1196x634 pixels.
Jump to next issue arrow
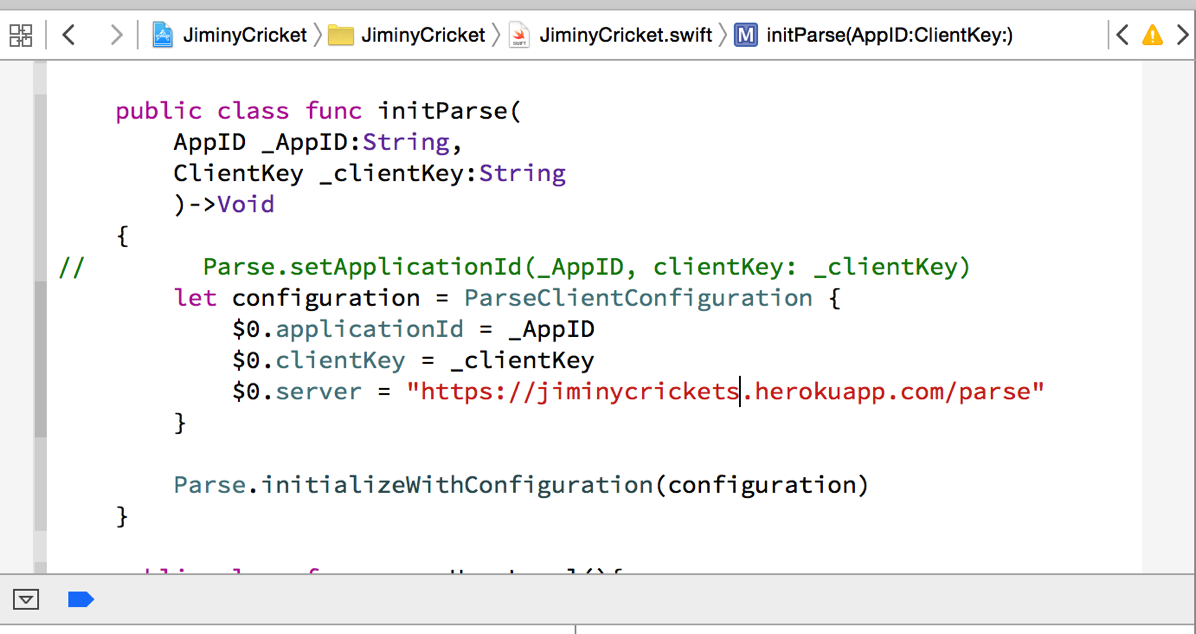[x=1182, y=34]
